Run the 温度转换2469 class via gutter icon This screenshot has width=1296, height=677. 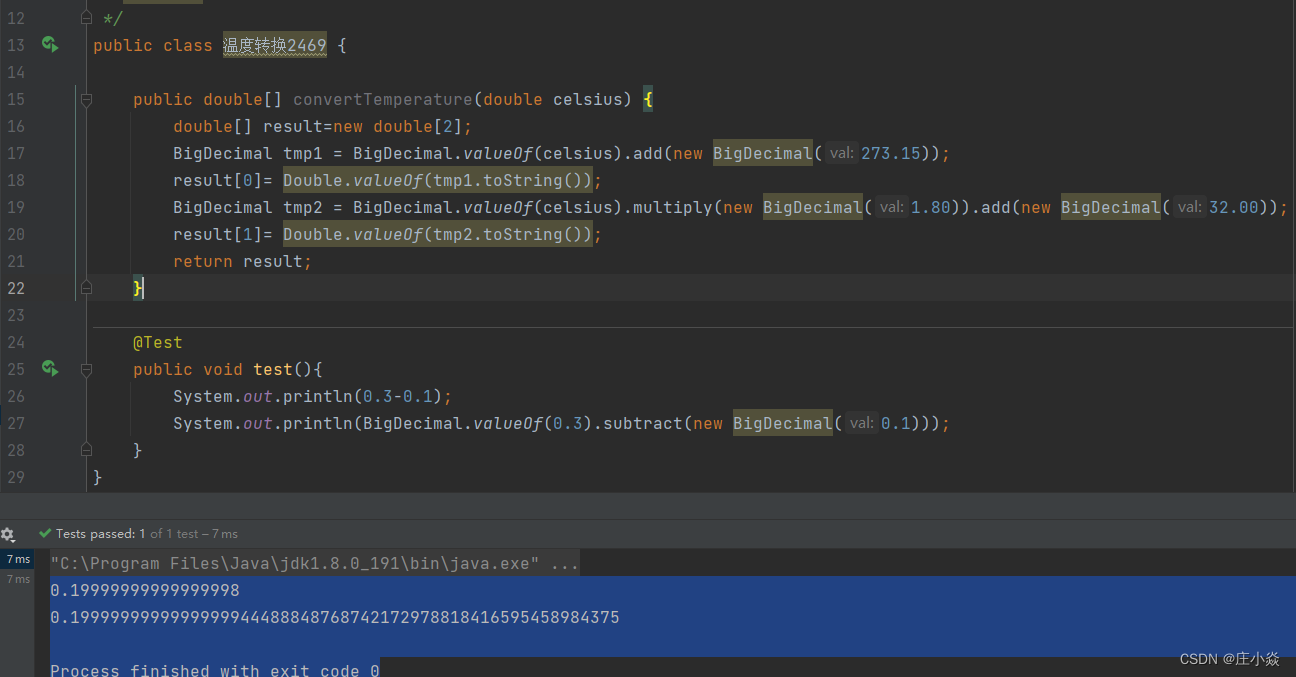[x=50, y=45]
